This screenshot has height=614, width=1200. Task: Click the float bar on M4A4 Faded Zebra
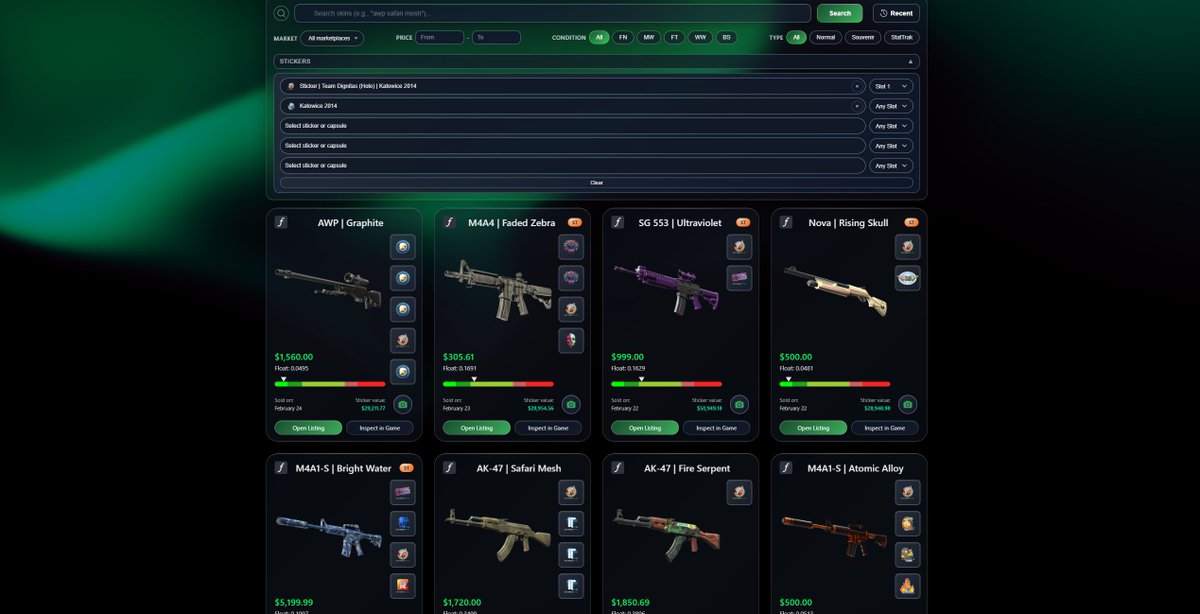498,384
